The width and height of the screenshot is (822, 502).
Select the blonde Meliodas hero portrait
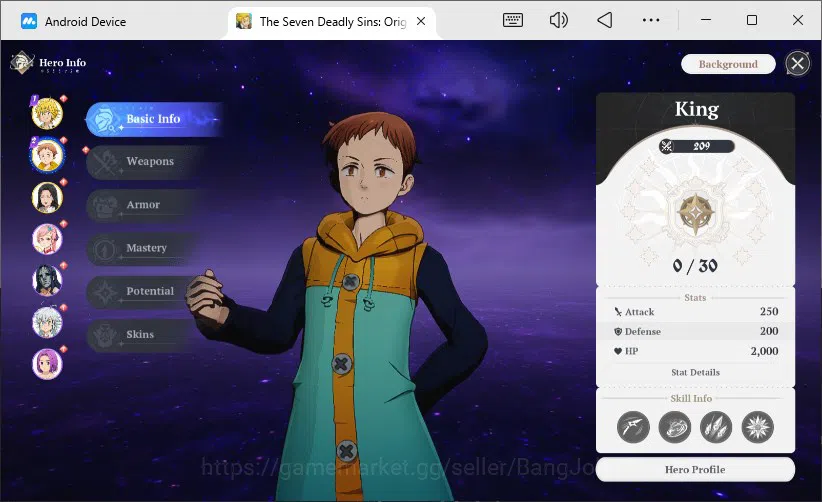[47, 114]
